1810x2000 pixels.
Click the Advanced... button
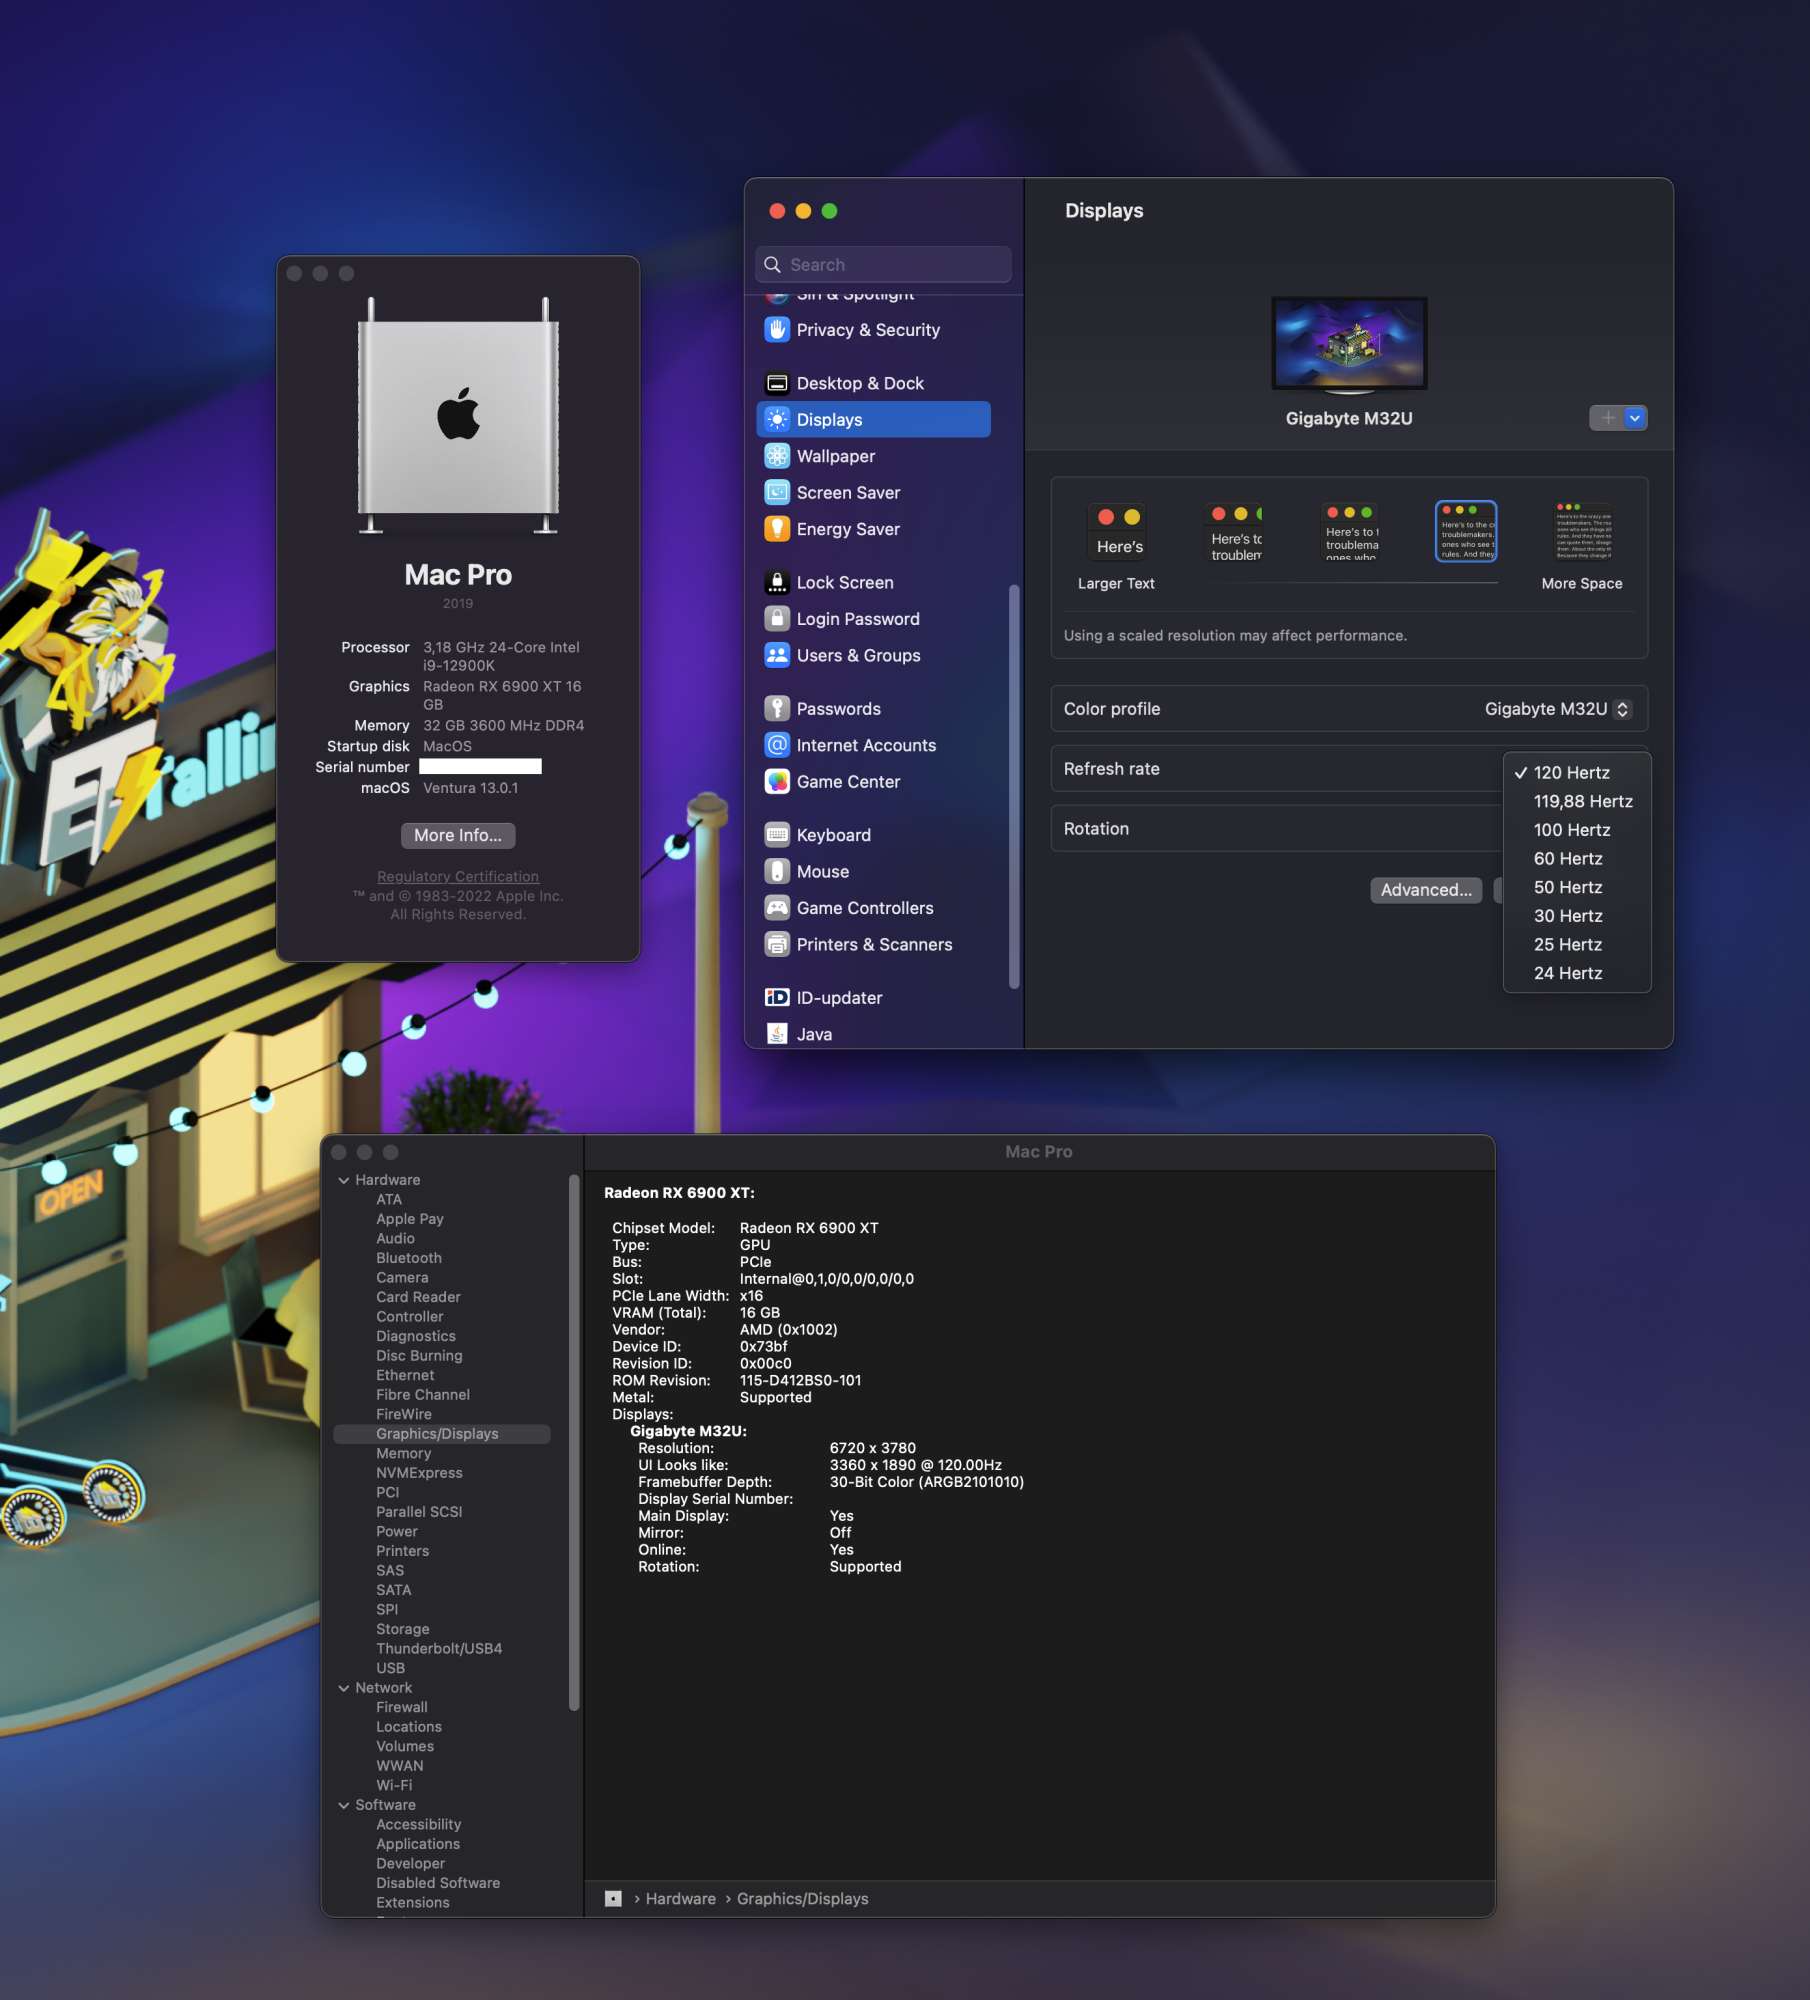pos(1426,890)
